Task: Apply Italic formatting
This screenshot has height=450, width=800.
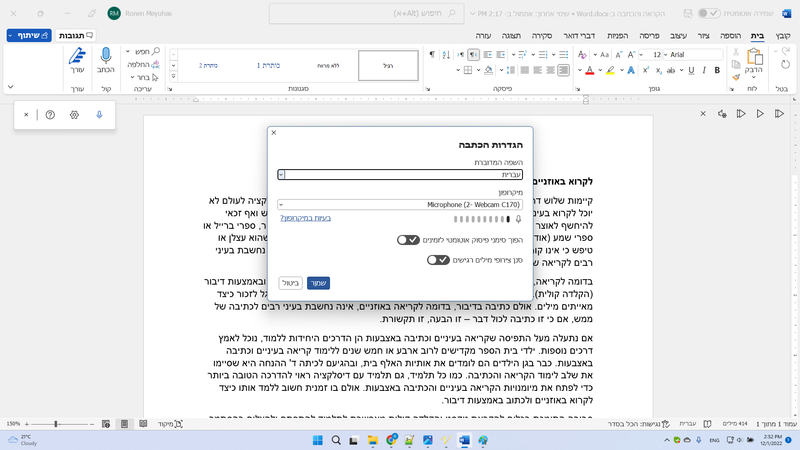Action: [x=704, y=70]
